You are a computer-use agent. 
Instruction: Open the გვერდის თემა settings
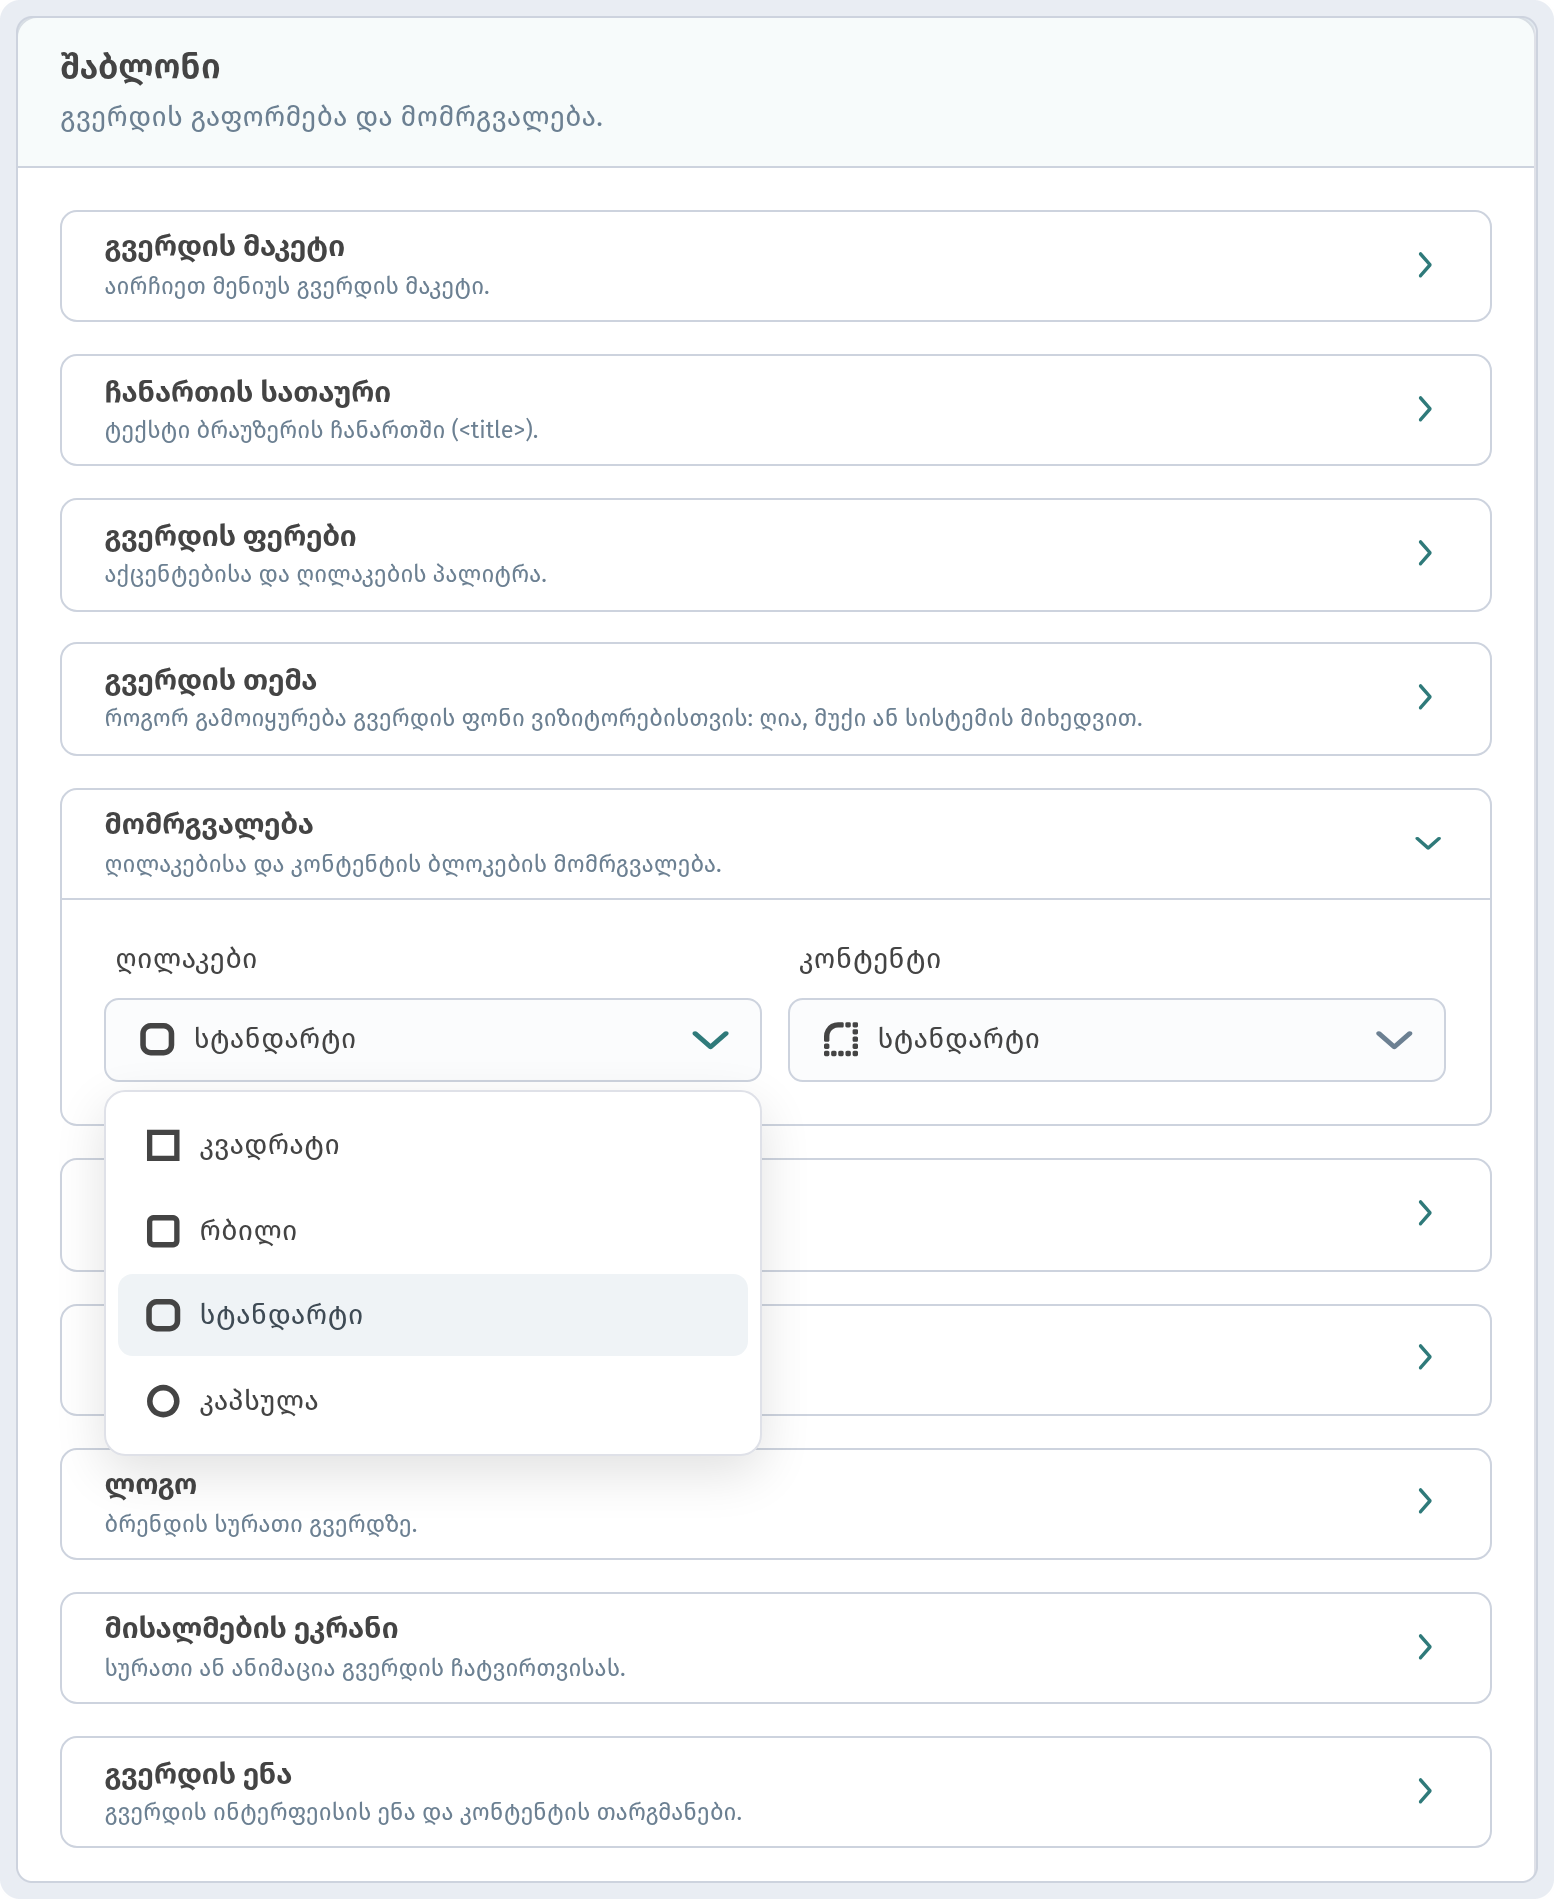point(776,699)
